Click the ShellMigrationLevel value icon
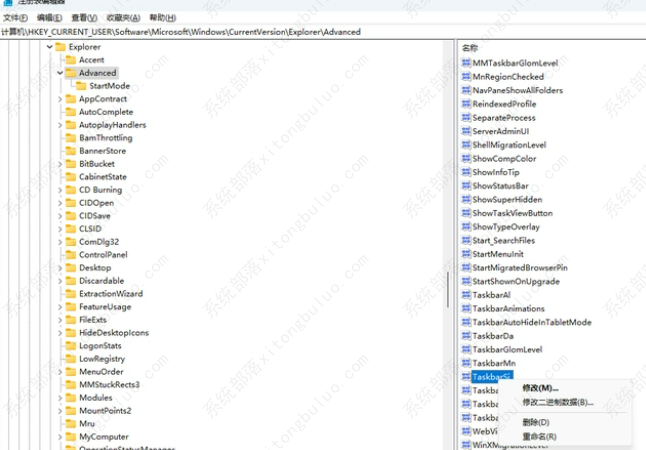646x450 pixels. click(x=466, y=145)
